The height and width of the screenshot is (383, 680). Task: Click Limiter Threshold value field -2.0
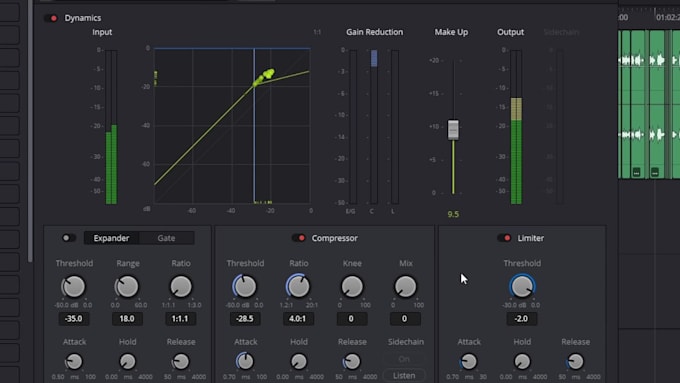click(522, 319)
